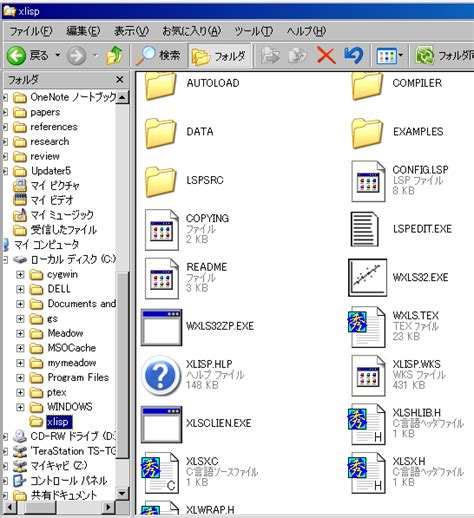Expand the MSOCache tree node

[20, 348]
